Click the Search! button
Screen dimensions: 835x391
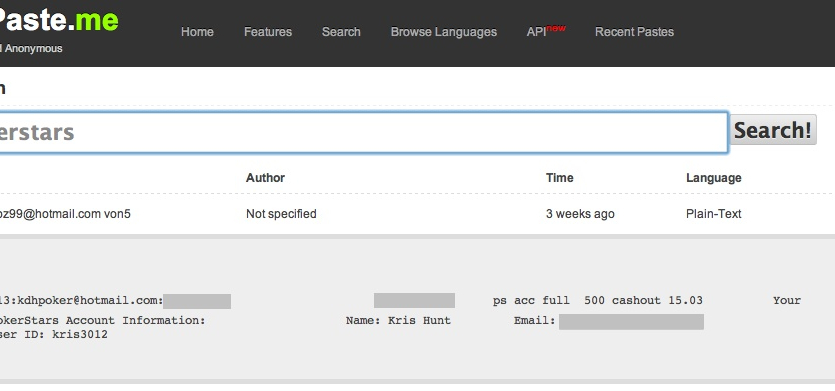[x=773, y=130]
